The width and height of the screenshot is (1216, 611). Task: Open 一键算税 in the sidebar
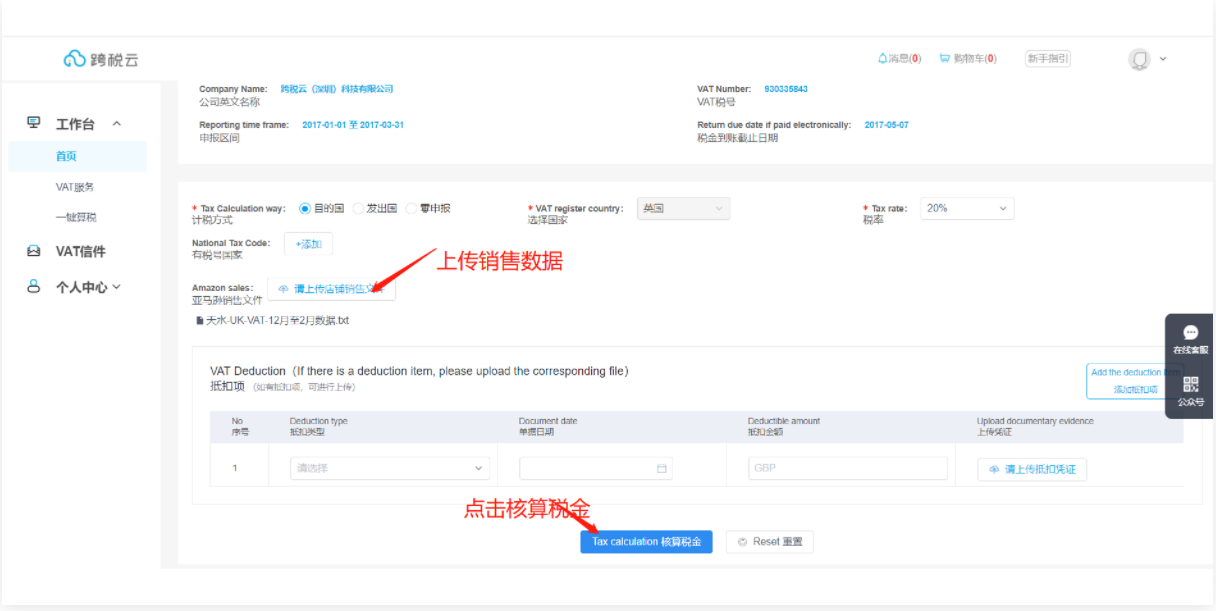coord(75,217)
